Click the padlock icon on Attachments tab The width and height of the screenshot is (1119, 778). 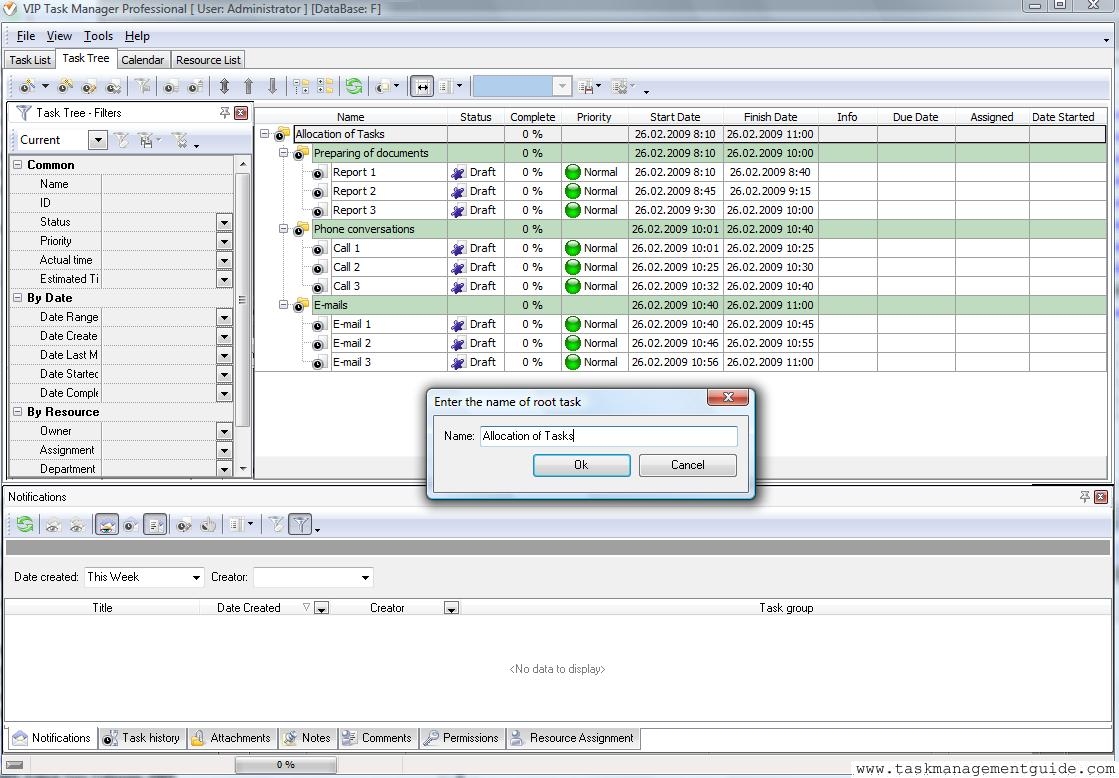(198, 738)
